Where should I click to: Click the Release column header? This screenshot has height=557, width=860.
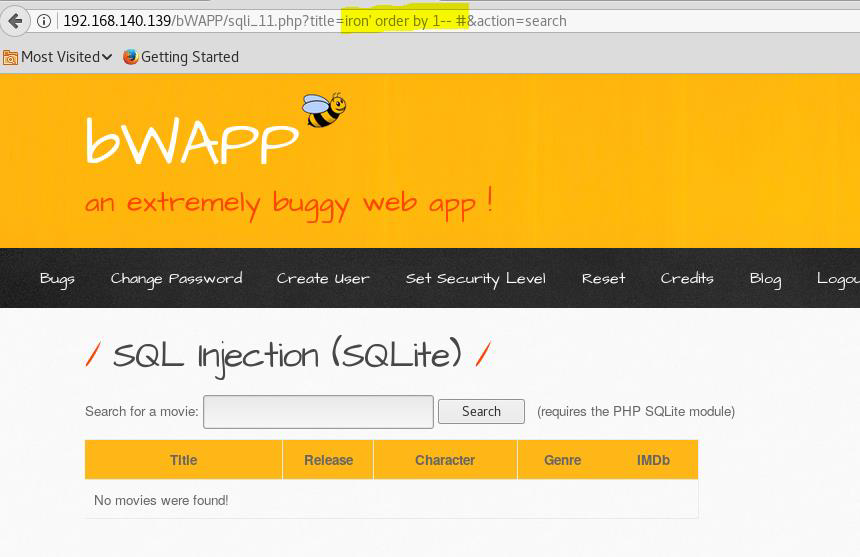(328, 460)
